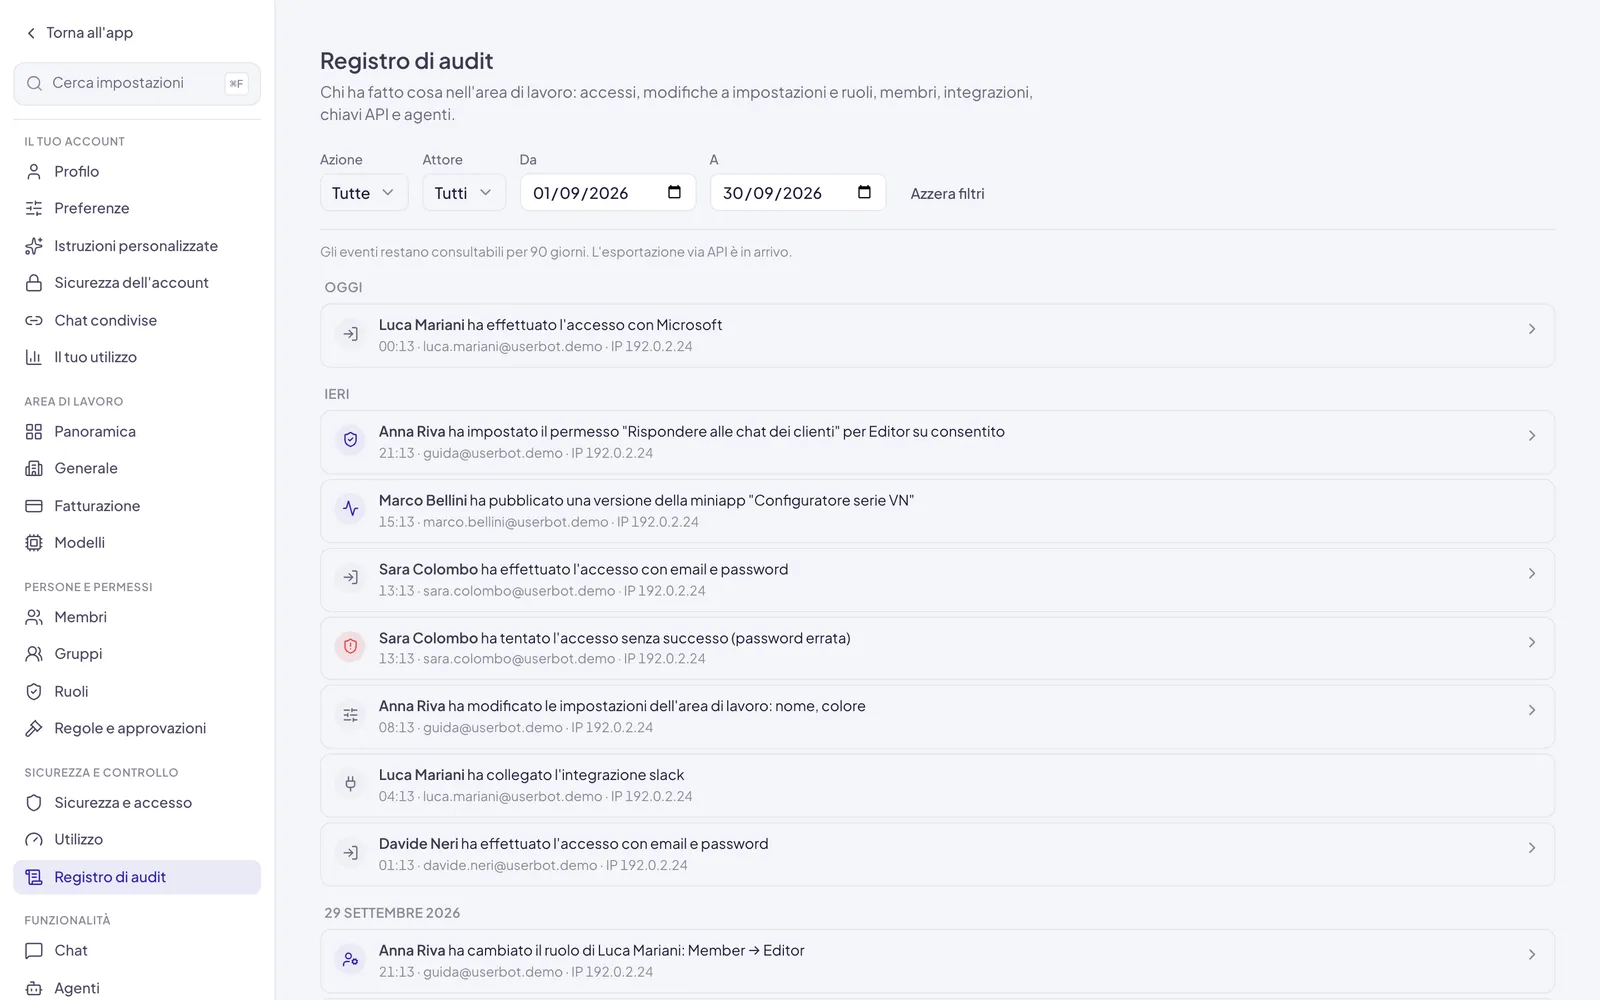Click the login arrow icon on Davide Neri event
The image size is (1600, 1000).
click(350, 853)
